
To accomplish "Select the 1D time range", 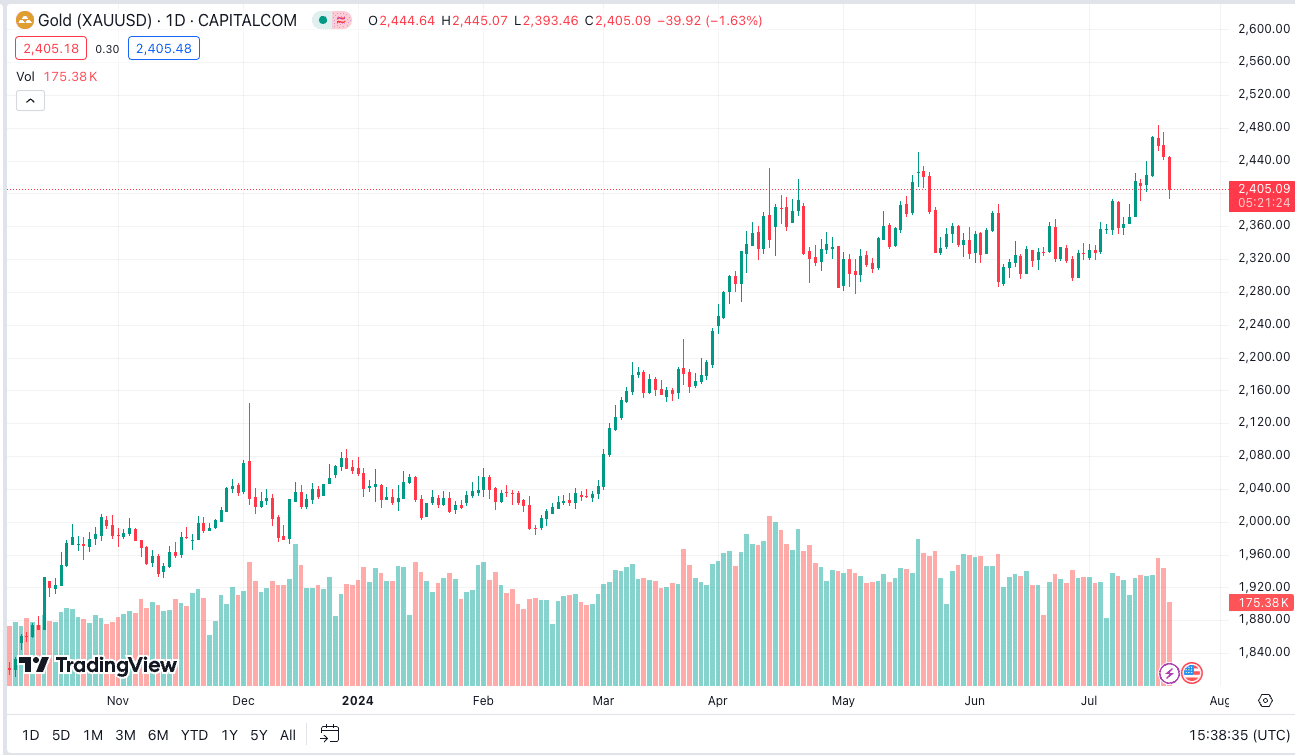I will click(30, 735).
